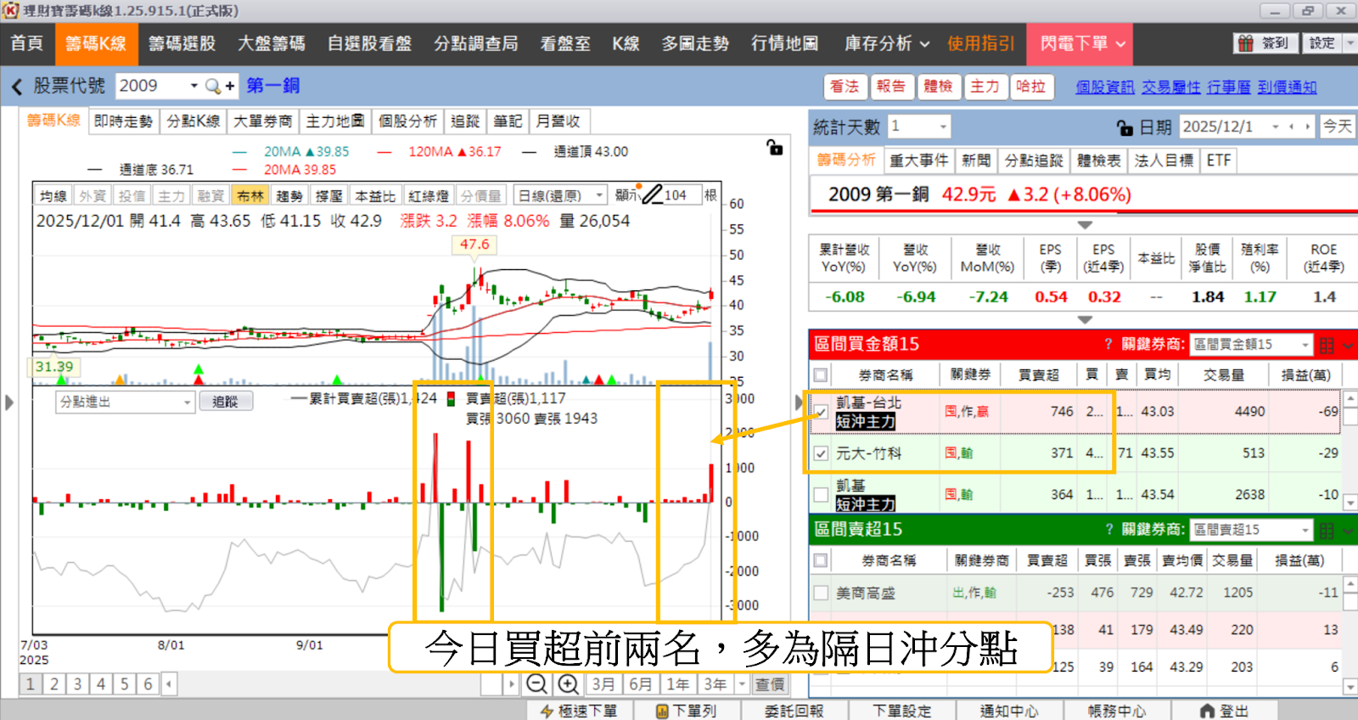This screenshot has height=720, width=1358.
Task: Switch to the 主力地圖 tab
Action: click(335, 121)
